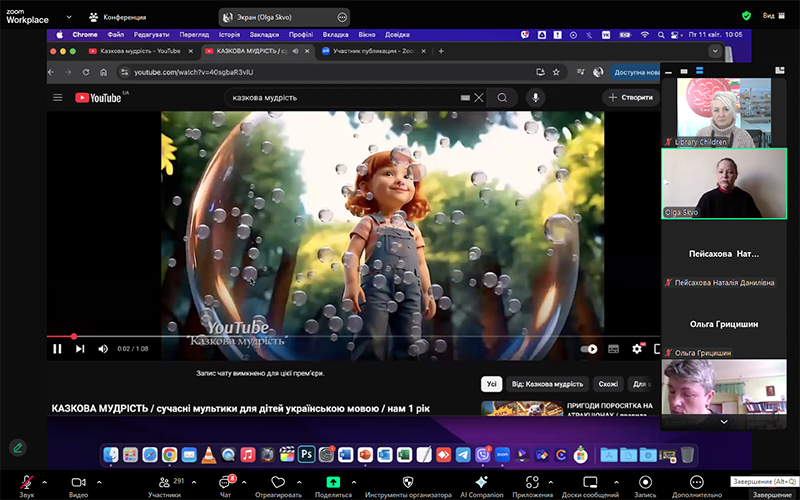This screenshot has width=800, height=500.
Task: Open Chrome Вкладка menu
Action: tap(336, 35)
